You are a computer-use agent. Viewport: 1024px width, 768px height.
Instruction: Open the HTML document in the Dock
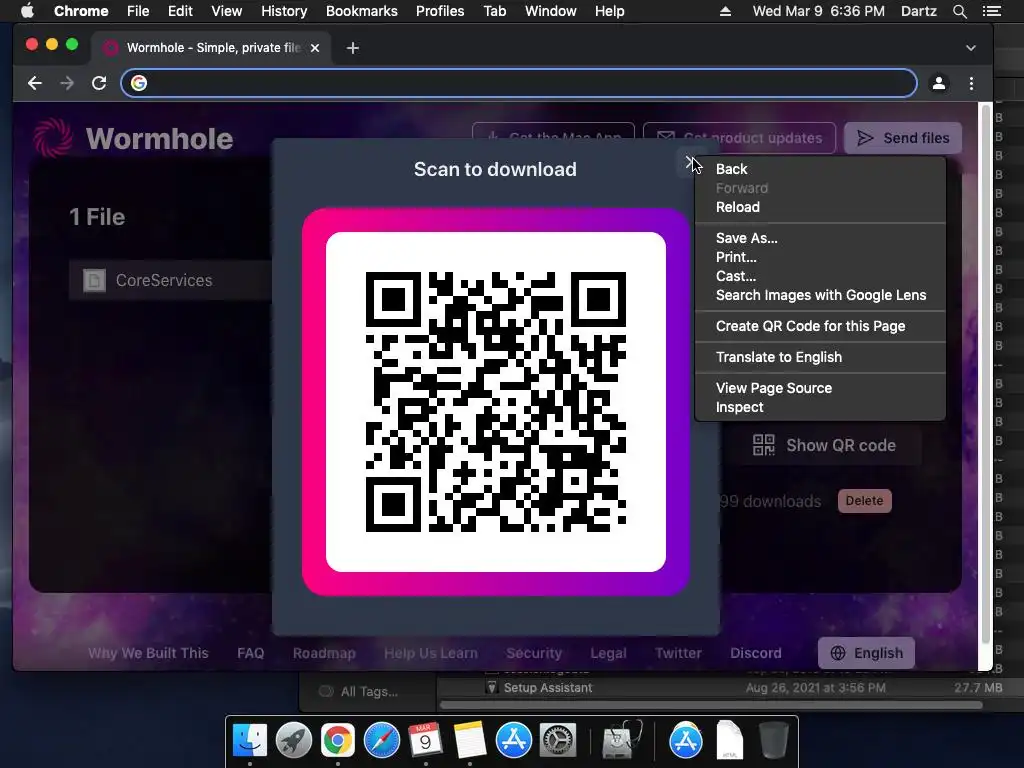729,741
